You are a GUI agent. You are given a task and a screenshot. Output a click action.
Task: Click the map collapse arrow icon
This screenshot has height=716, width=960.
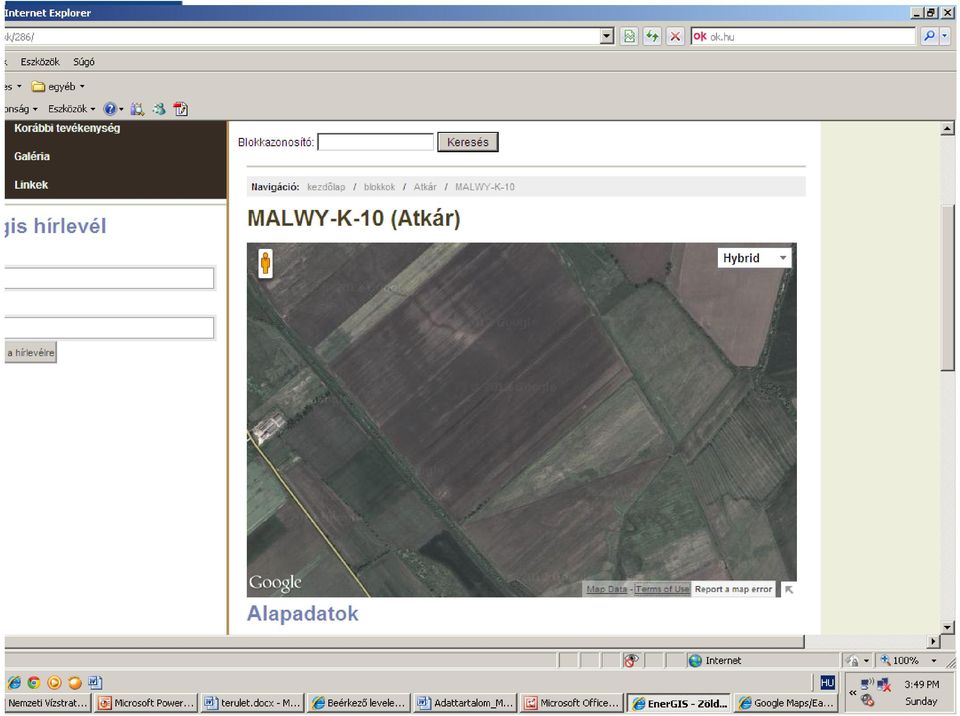(789, 589)
